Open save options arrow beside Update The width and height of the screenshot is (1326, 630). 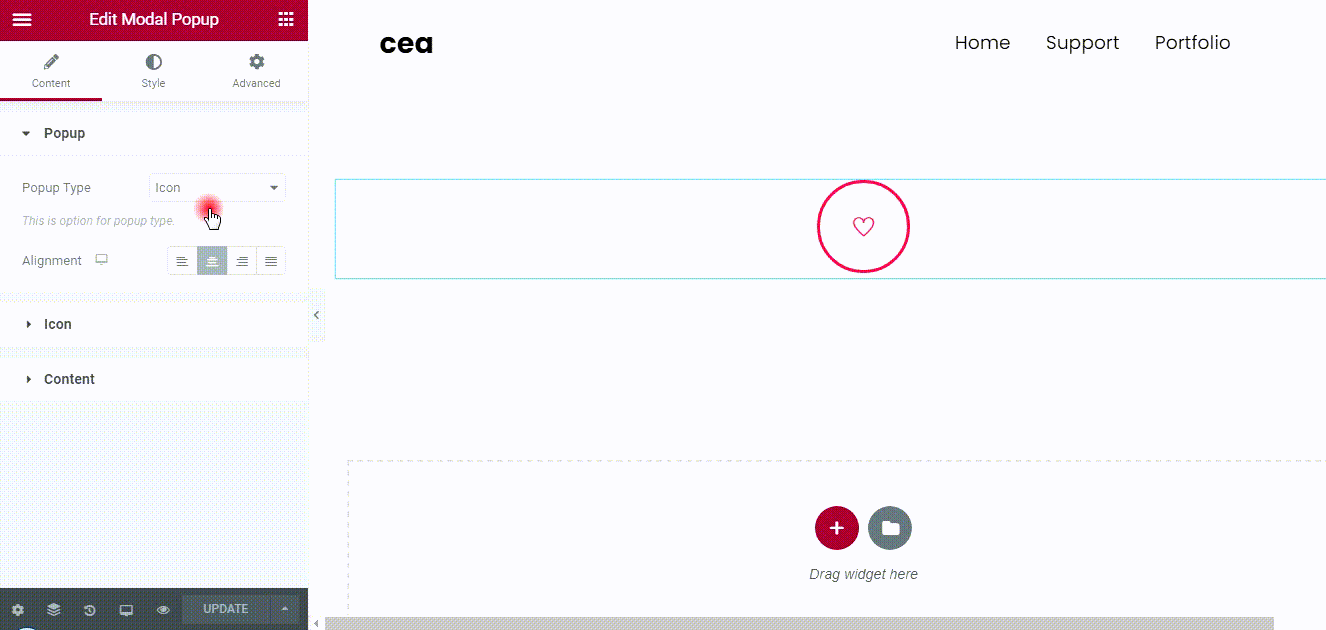pos(285,609)
